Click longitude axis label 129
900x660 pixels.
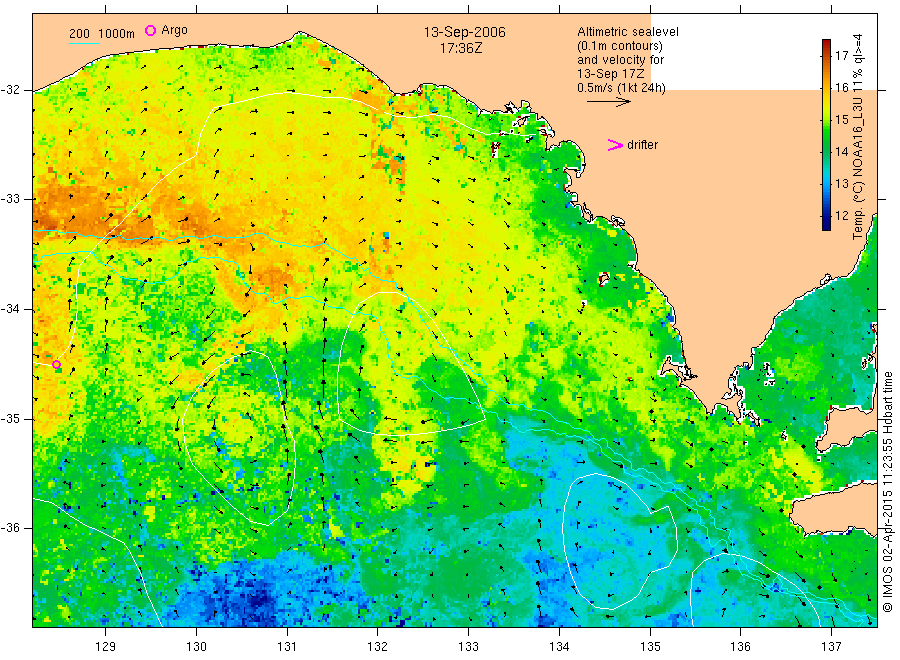pos(106,647)
